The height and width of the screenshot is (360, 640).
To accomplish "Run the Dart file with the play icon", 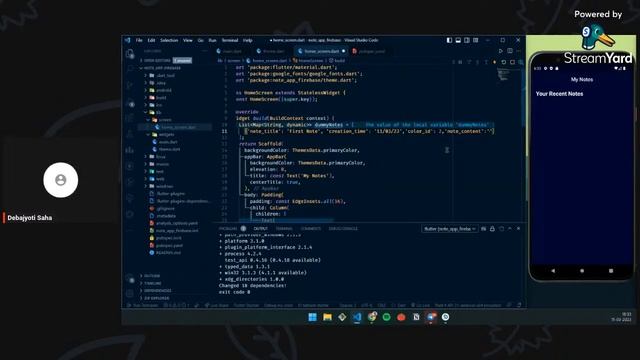I will [x=501, y=51].
